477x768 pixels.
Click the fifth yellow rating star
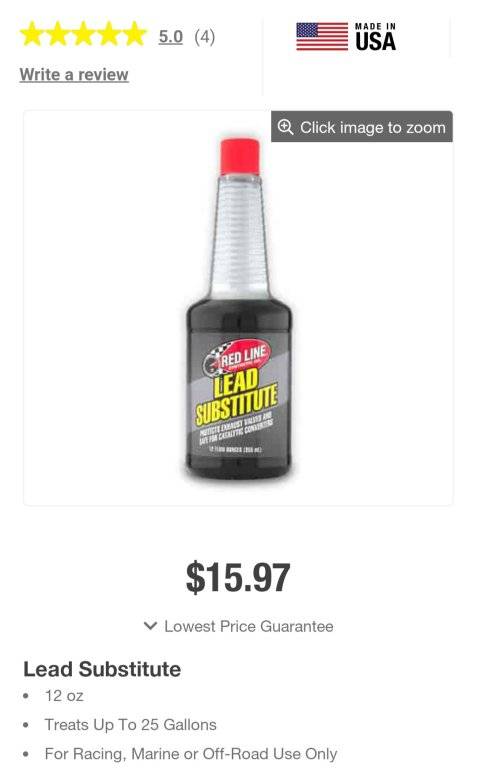pyautogui.click(x=134, y=34)
